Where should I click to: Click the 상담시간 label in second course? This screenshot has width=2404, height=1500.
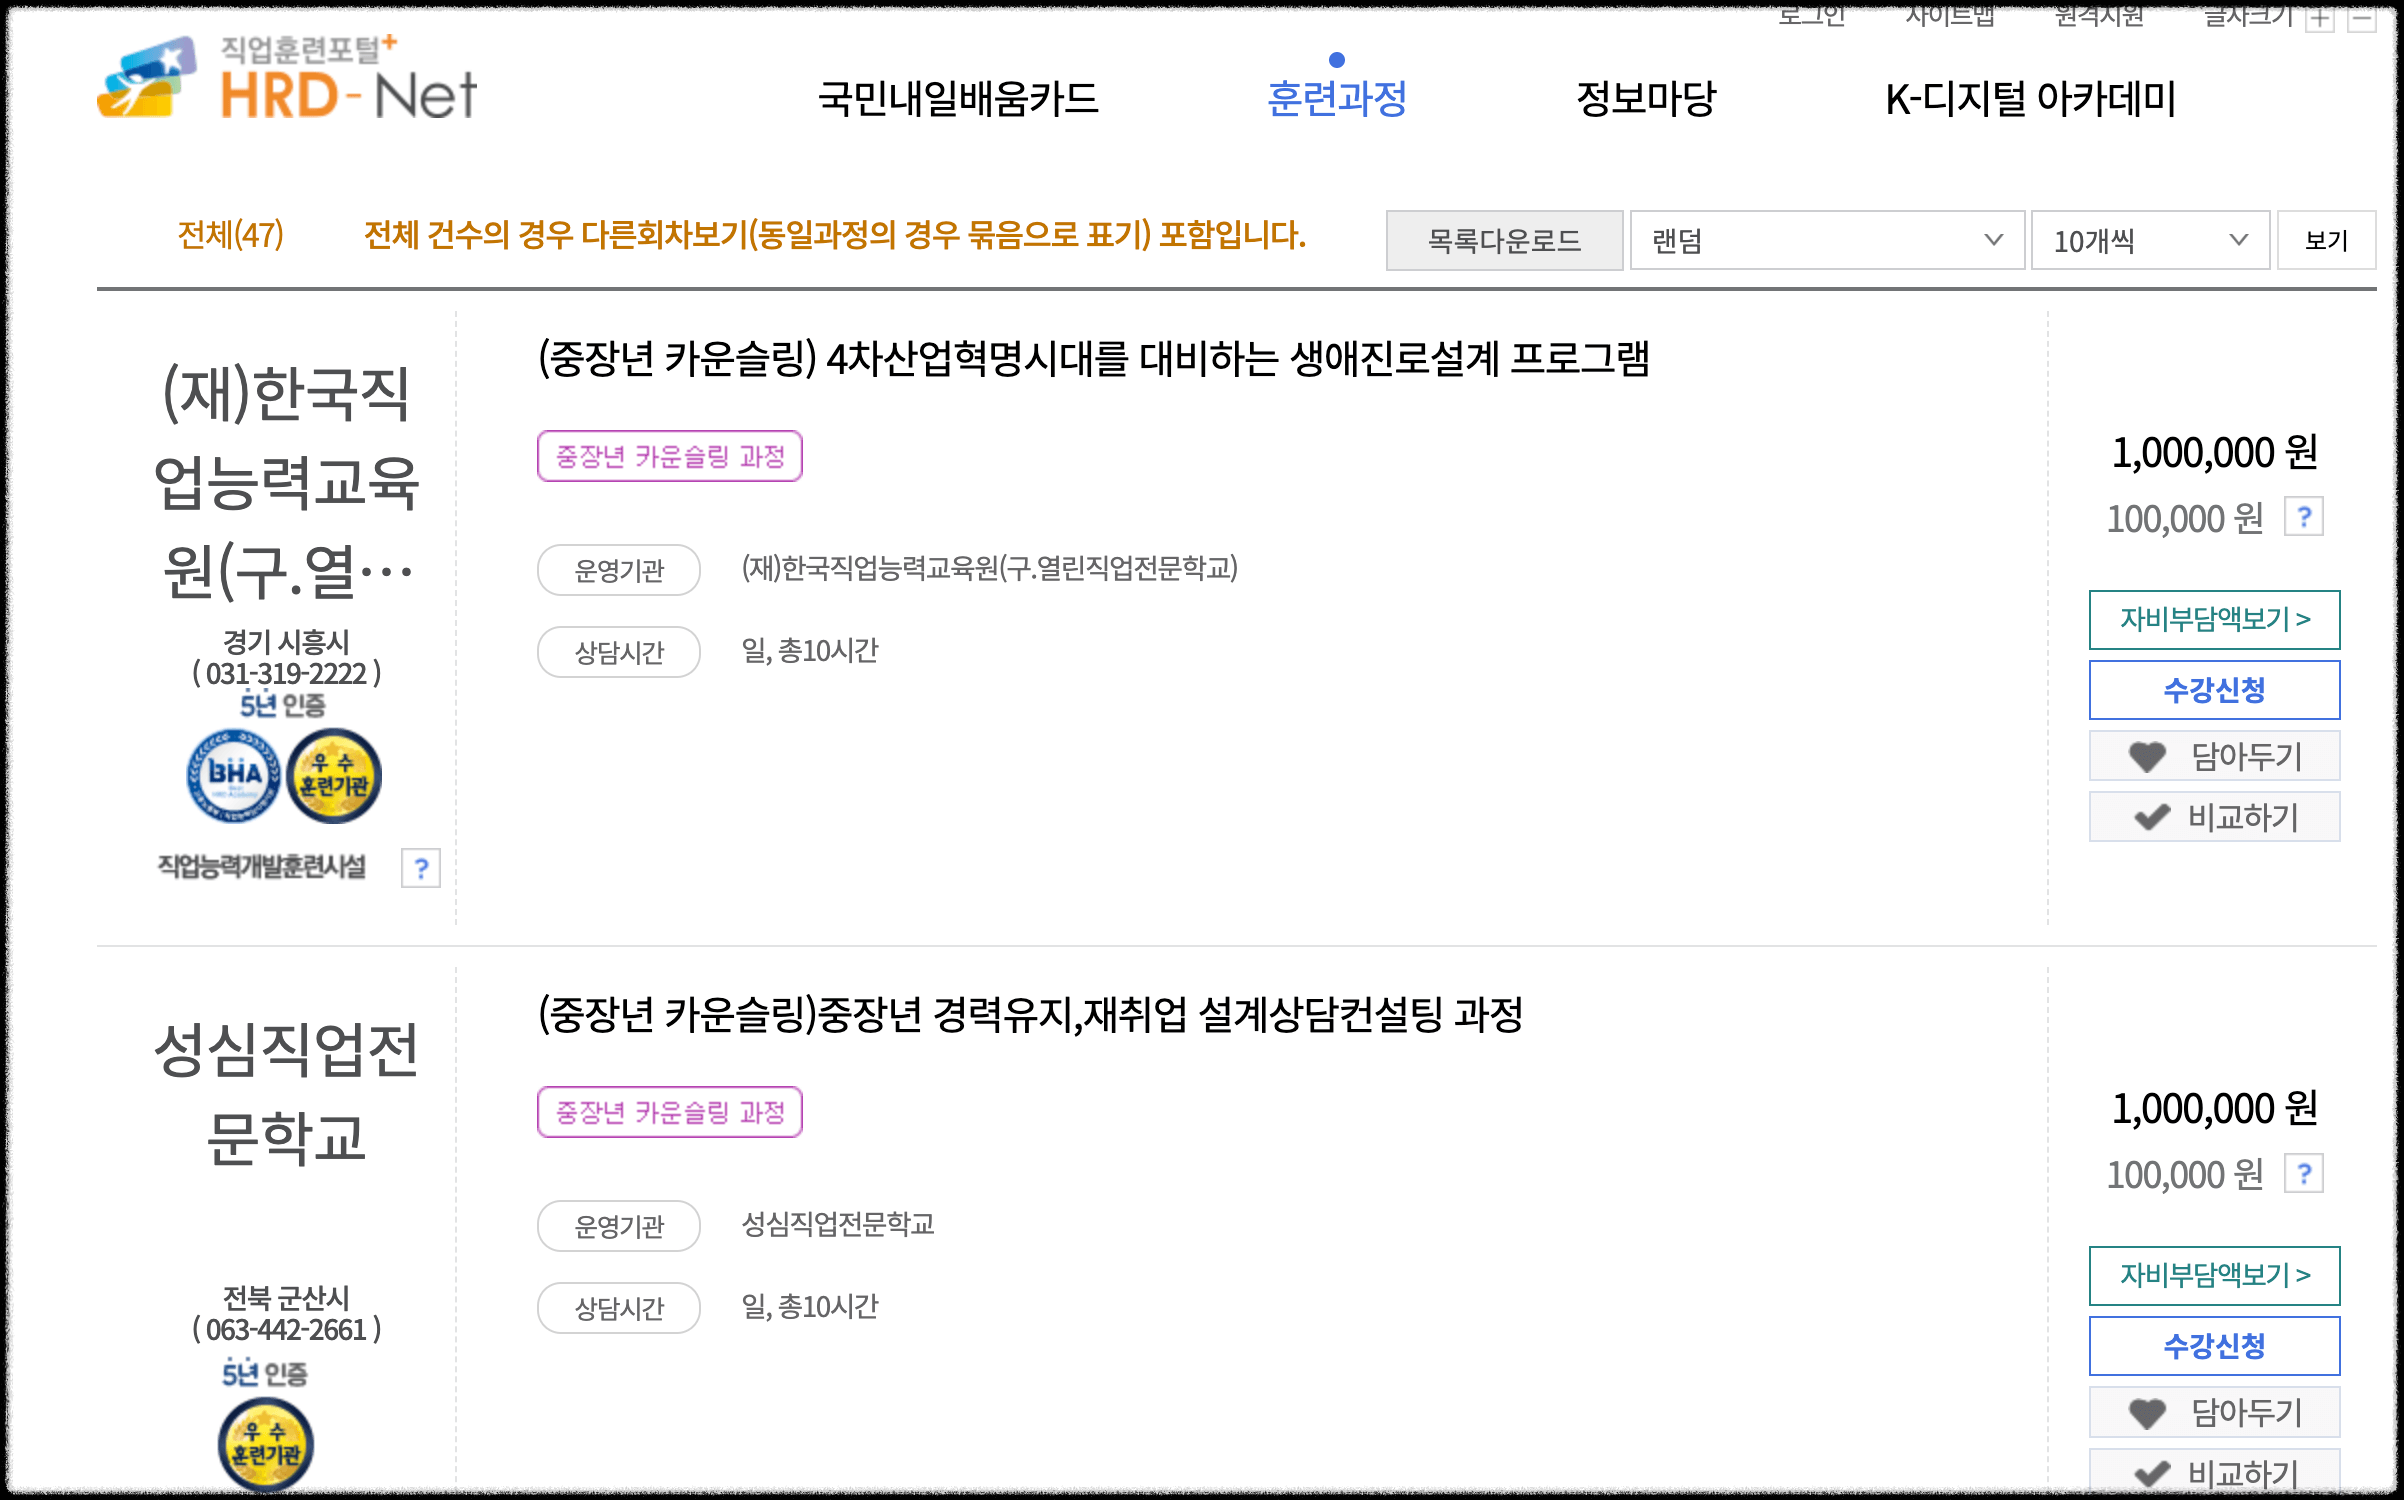pyautogui.click(x=619, y=1308)
